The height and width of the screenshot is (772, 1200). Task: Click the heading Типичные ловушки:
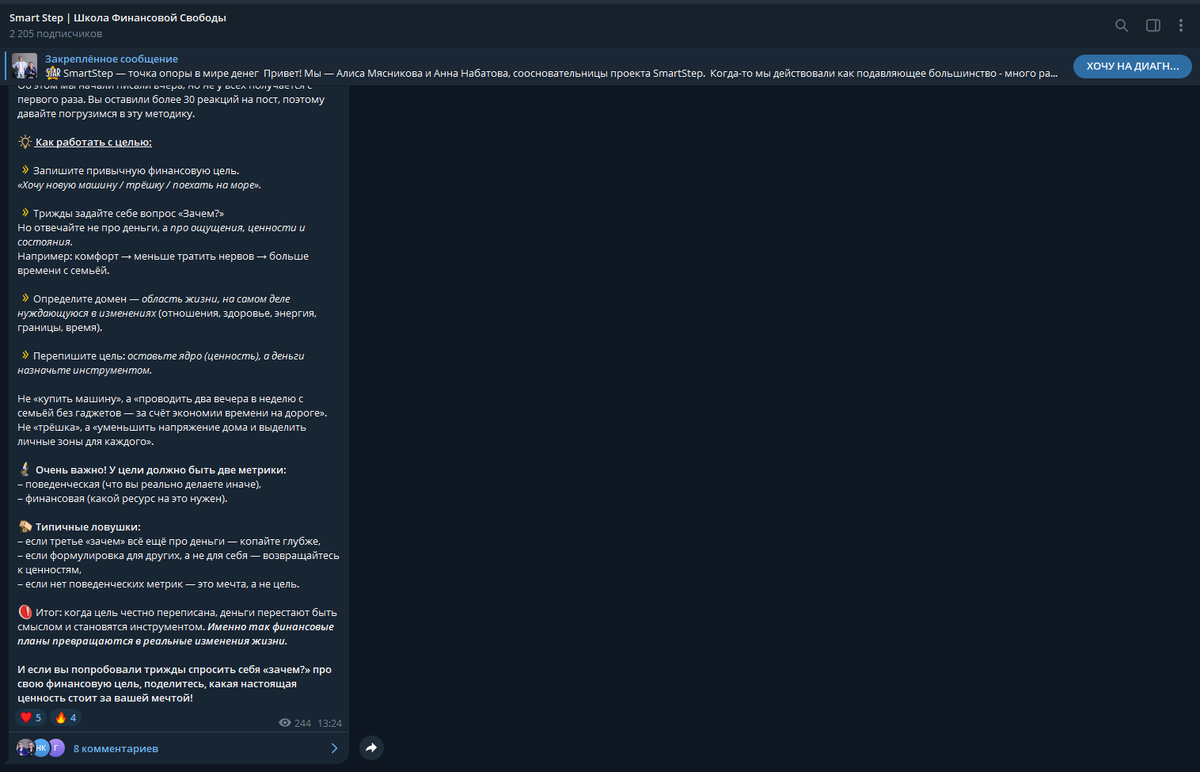coord(88,527)
